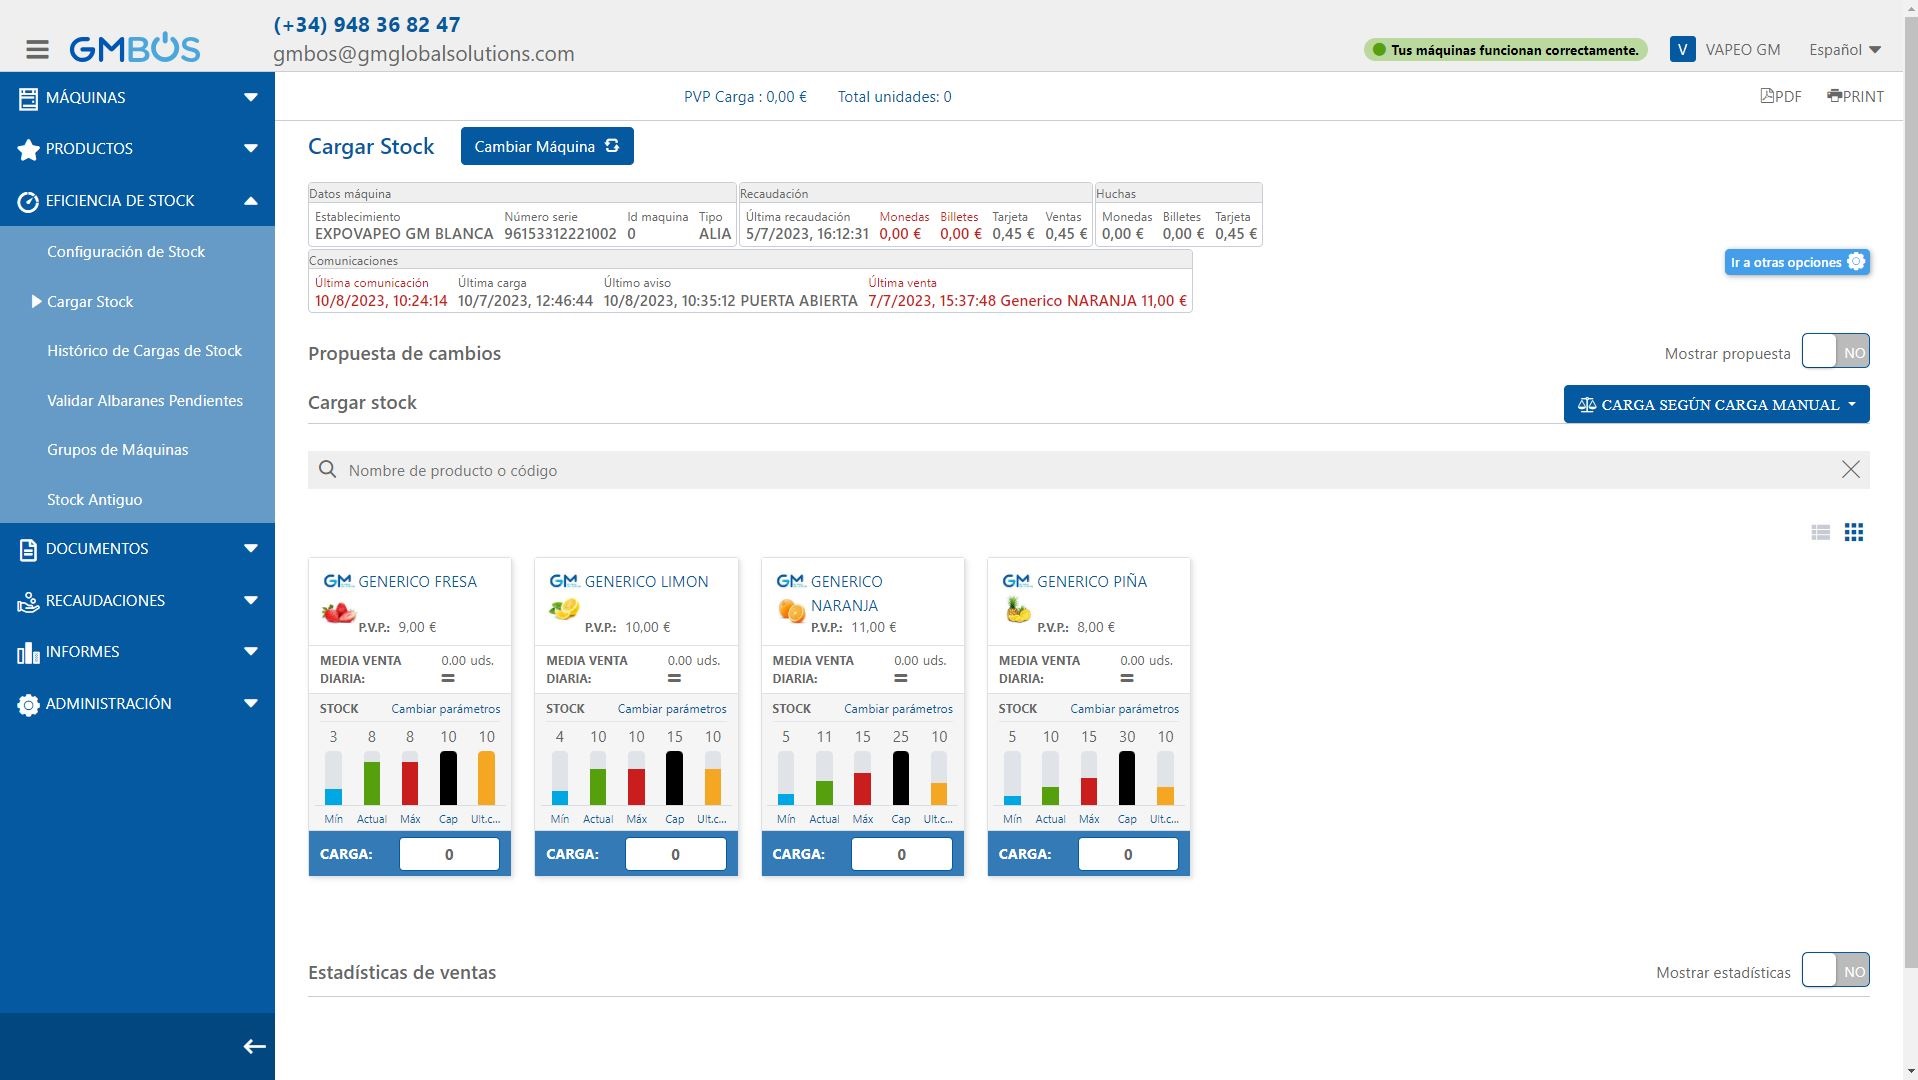
Task: Expand the MÁQUINAS sidebar menu
Action: click(x=137, y=97)
